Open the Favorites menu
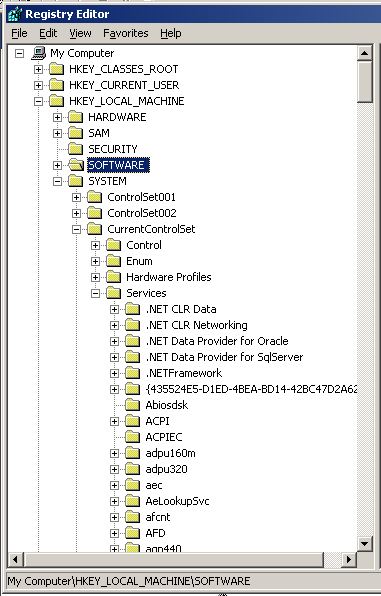381x596 pixels. 125,33
